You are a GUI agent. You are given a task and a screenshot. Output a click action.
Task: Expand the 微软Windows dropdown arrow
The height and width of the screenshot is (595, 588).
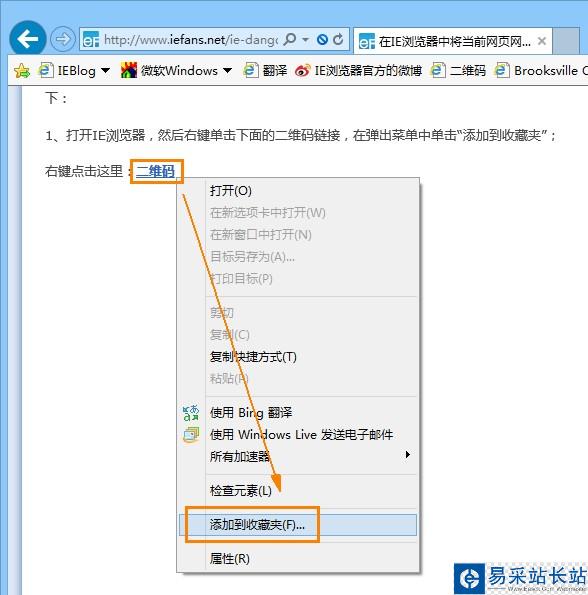(x=227, y=71)
